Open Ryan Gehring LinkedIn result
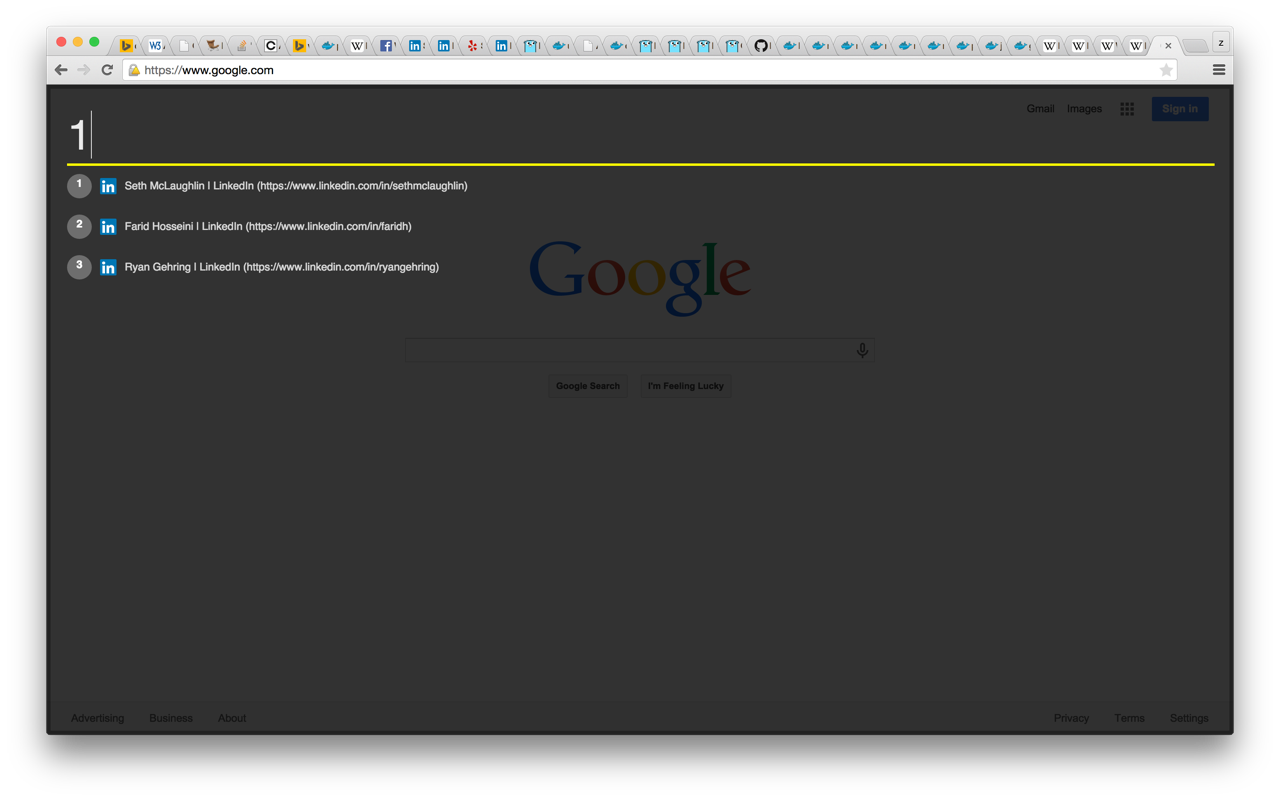The image size is (1280, 800). (282, 267)
